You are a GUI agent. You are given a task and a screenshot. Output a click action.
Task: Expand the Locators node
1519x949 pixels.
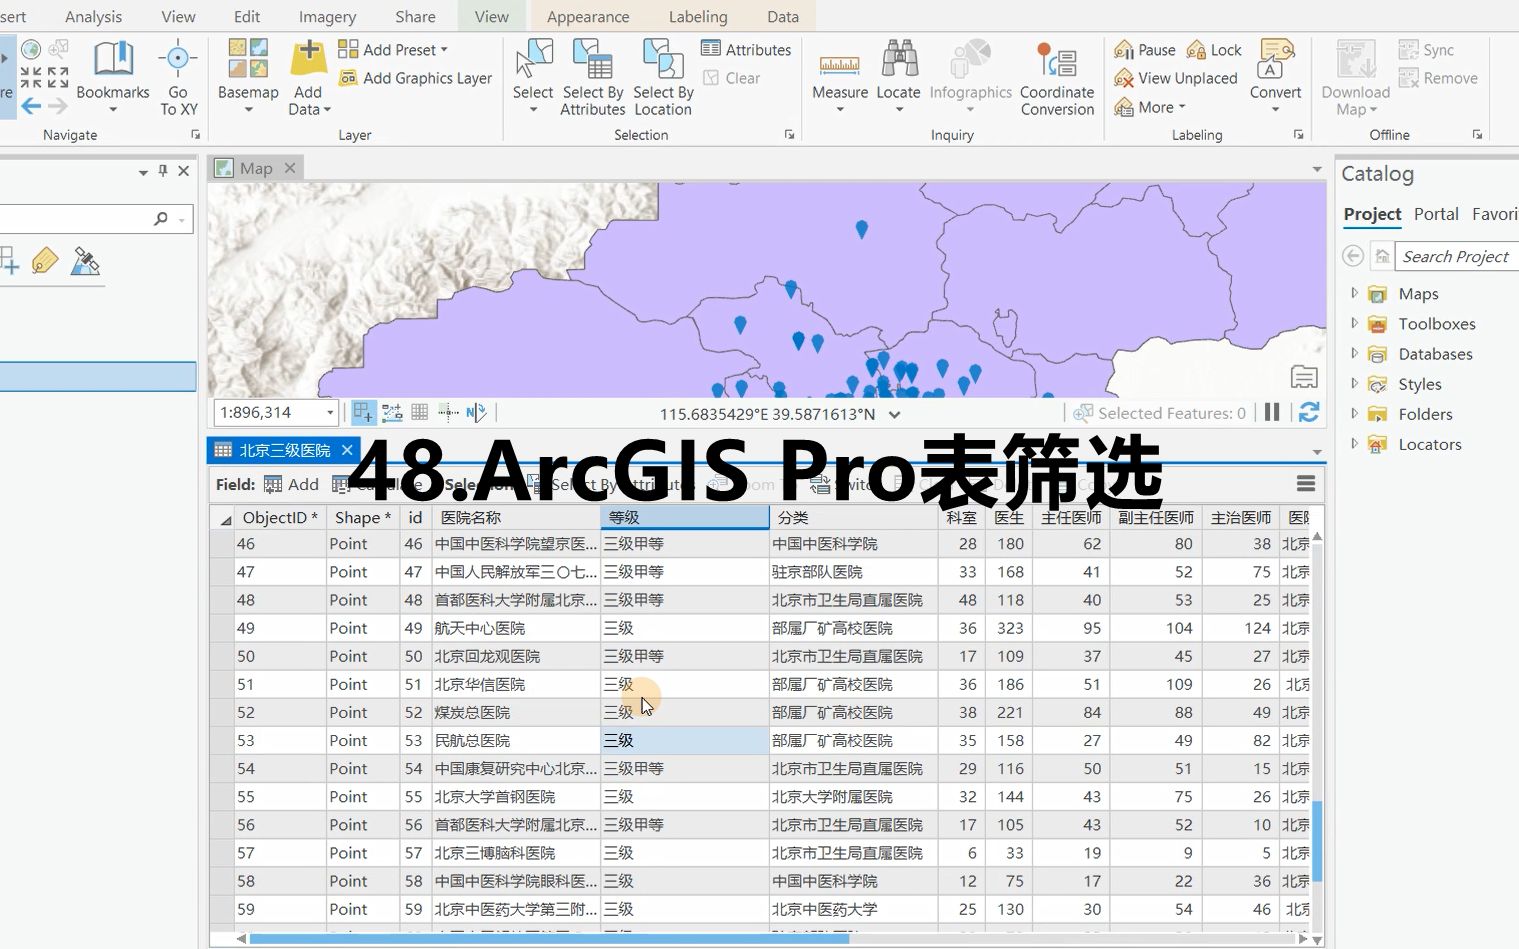1354,443
